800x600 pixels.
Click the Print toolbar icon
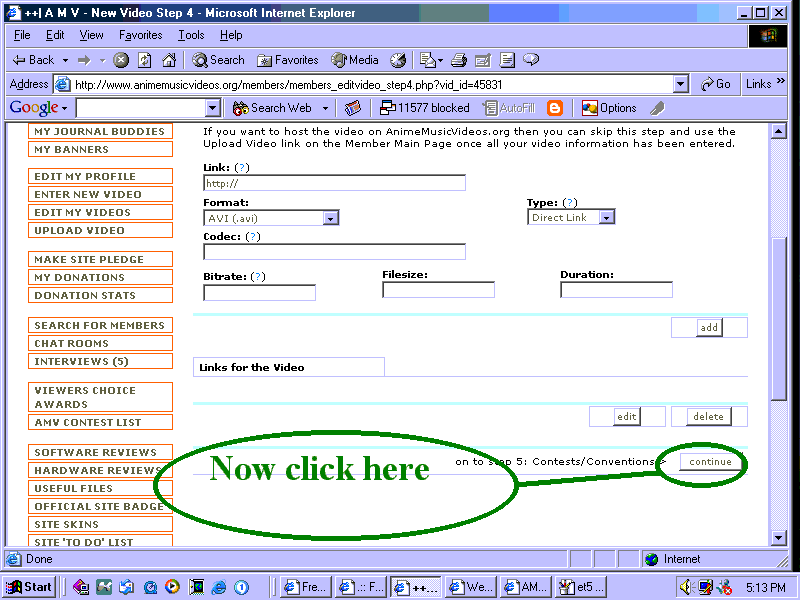[x=458, y=60]
